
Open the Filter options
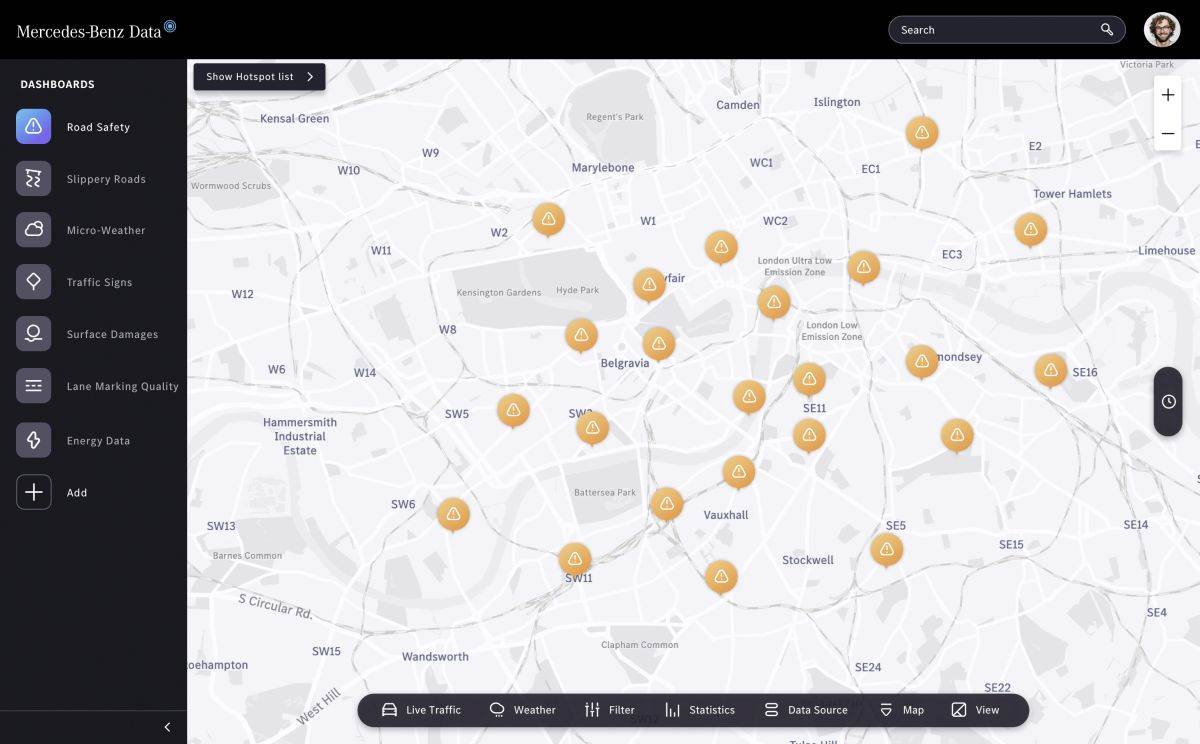click(x=610, y=709)
